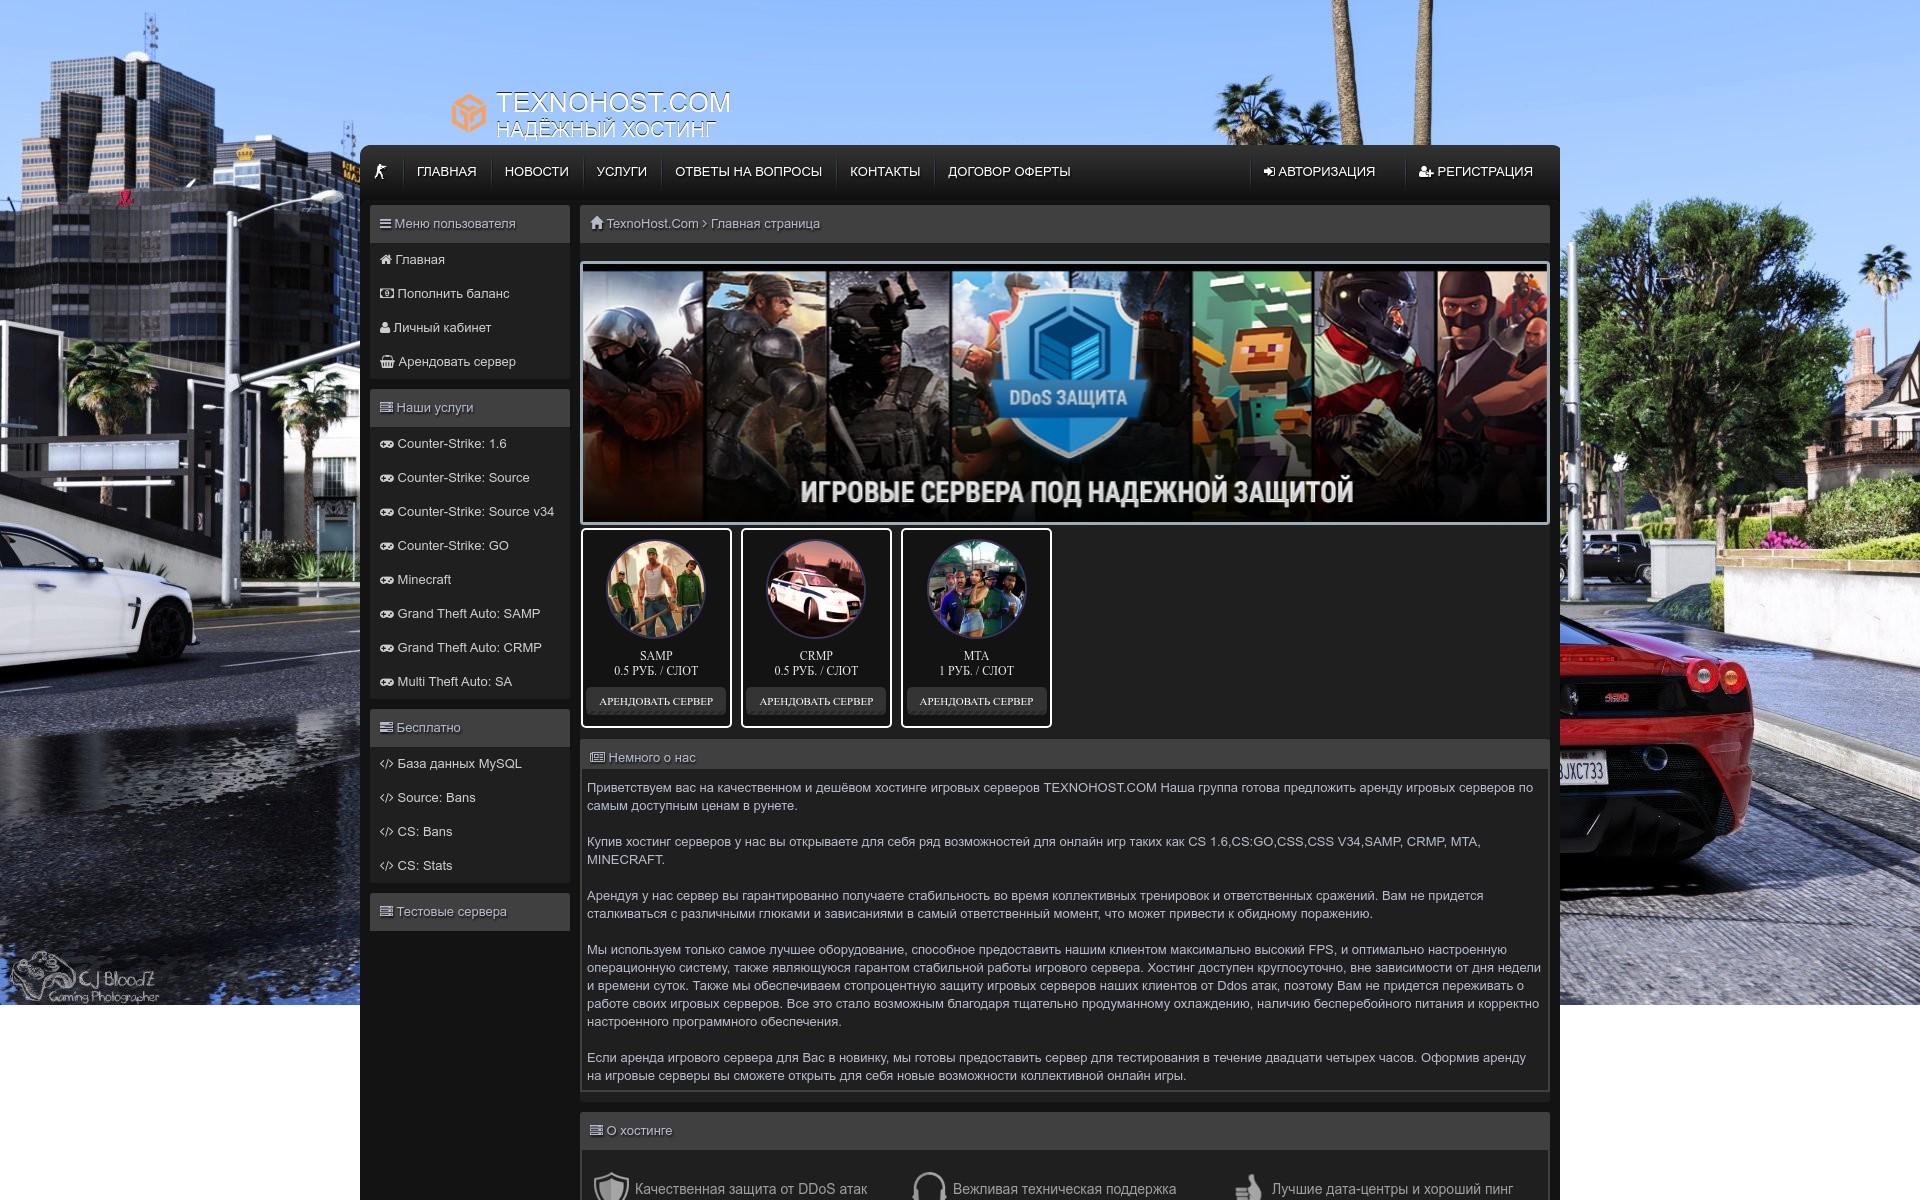Click the orange cube TexnoHost logo
This screenshot has height=1200, width=1920.
pos(468,113)
